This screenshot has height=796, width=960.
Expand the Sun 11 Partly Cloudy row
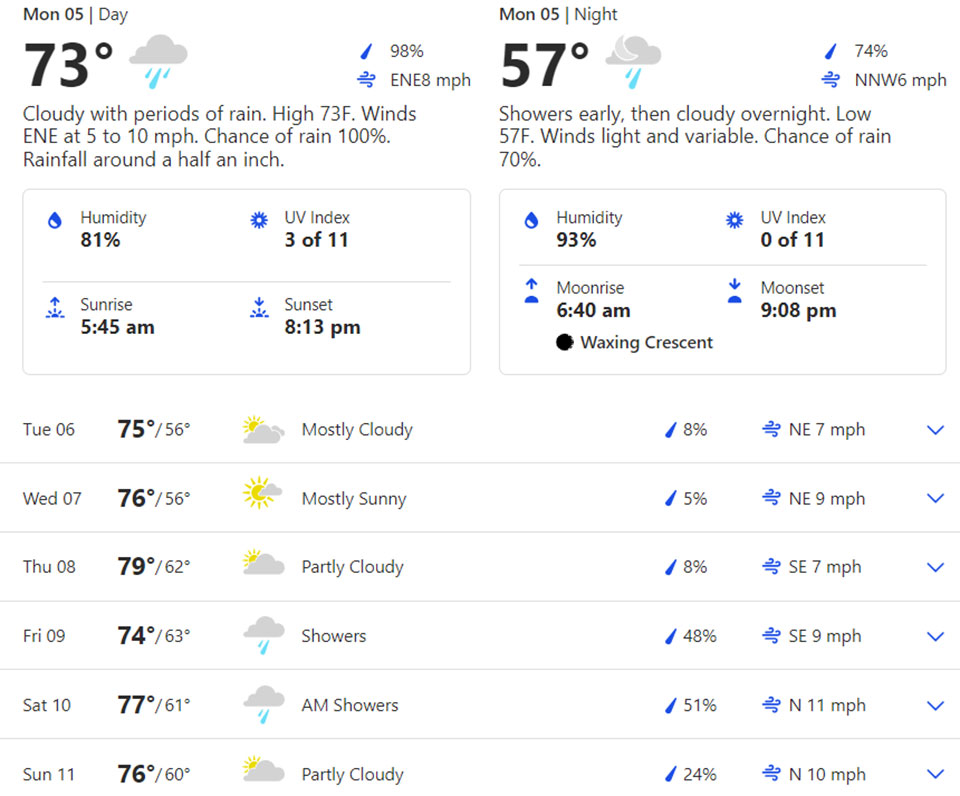click(x=935, y=774)
